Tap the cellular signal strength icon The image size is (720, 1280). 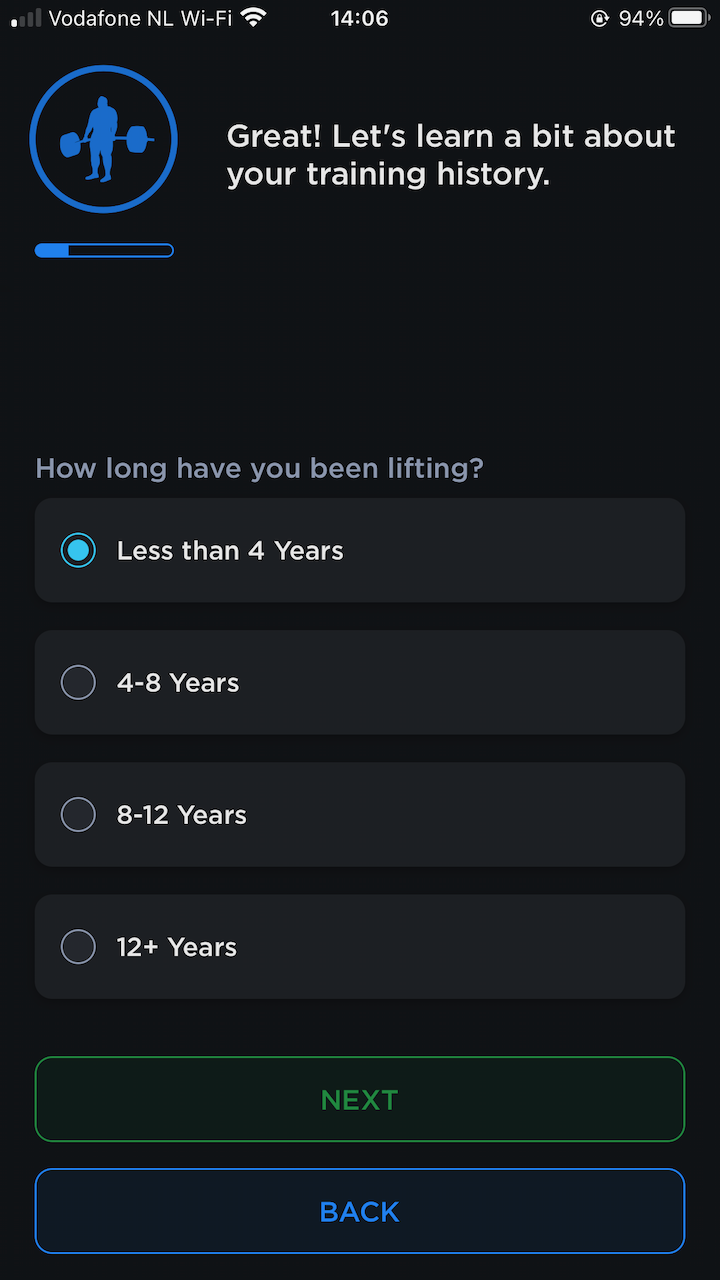[26, 18]
